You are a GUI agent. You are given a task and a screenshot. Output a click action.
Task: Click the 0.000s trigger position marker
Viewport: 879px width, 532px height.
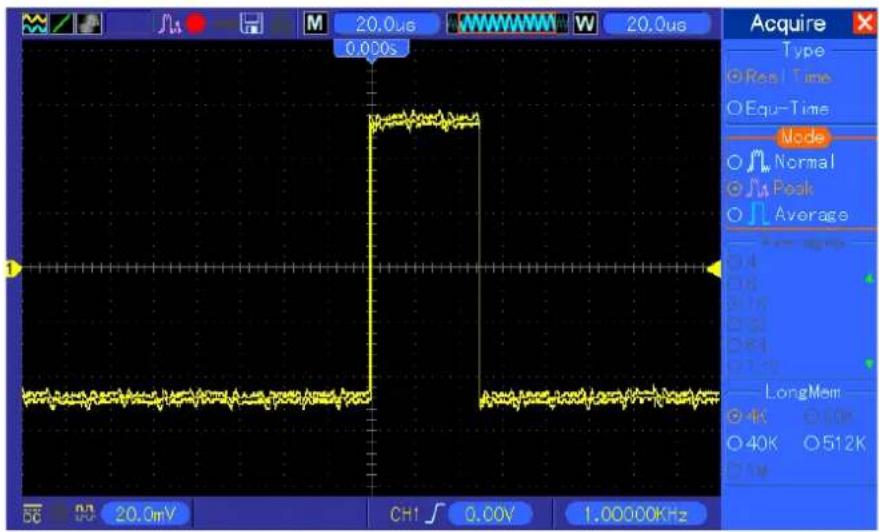point(371,49)
